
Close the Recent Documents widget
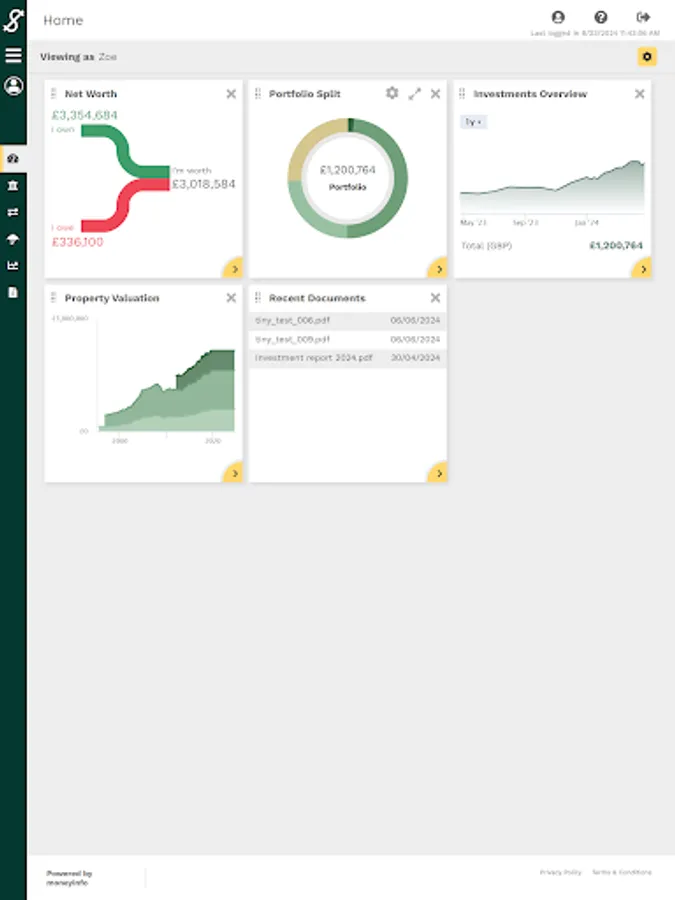click(436, 297)
